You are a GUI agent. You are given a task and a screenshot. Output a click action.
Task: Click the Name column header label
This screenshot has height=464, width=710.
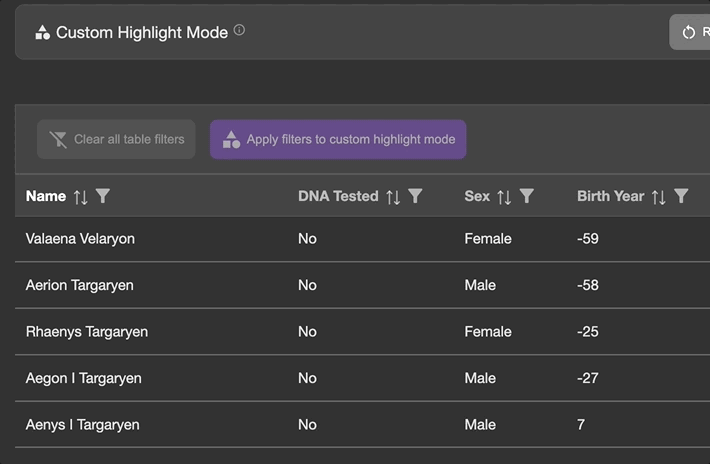click(46, 196)
